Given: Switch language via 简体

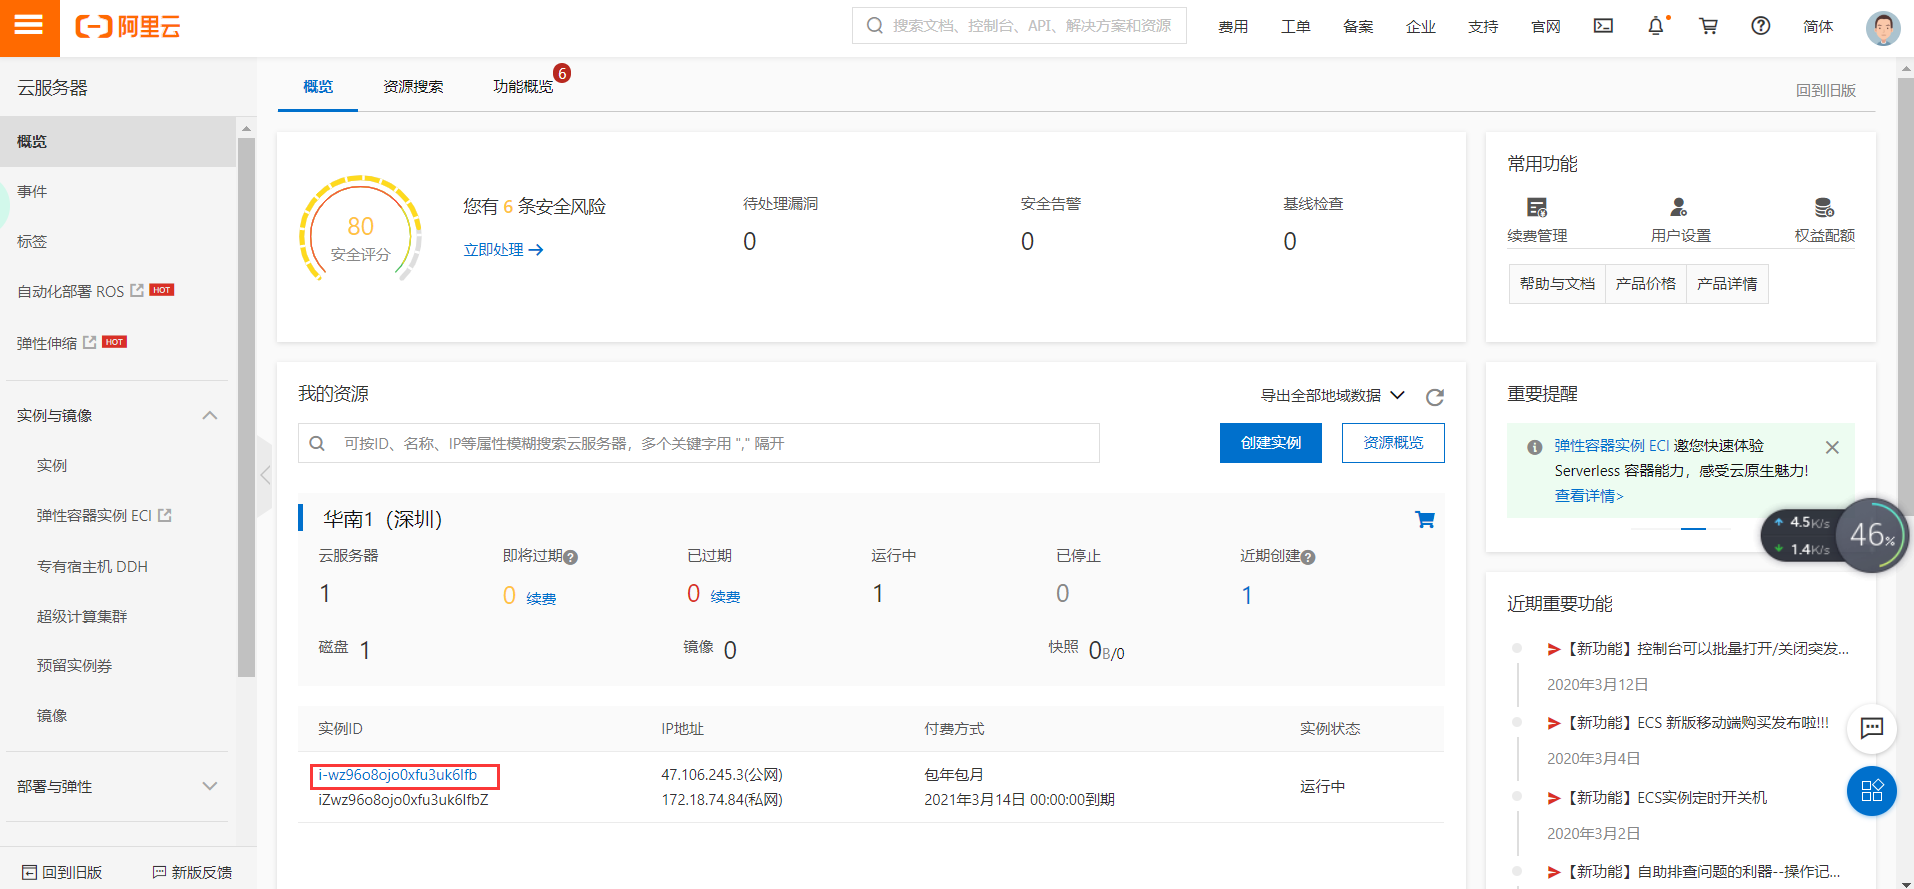Looking at the screenshot, I should (x=1818, y=27).
